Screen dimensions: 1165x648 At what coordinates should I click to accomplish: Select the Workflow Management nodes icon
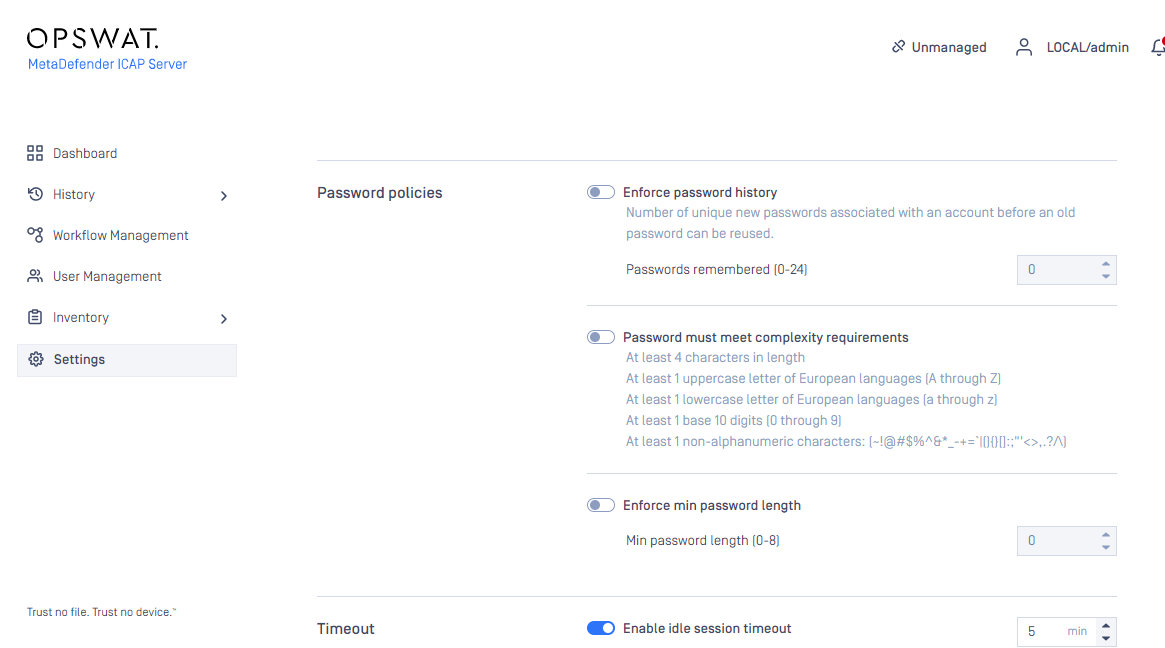pos(35,235)
